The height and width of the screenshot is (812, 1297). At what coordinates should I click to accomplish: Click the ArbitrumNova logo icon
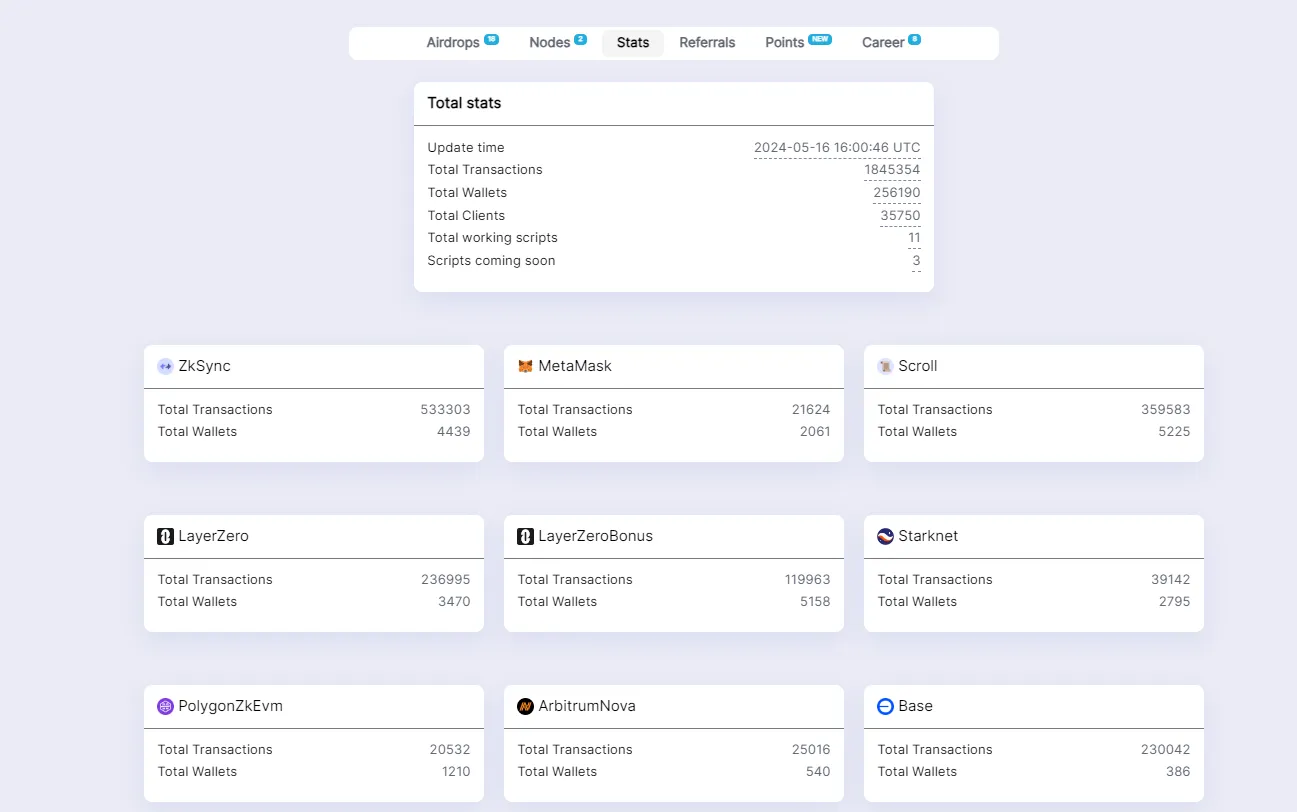(x=525, y=706)
